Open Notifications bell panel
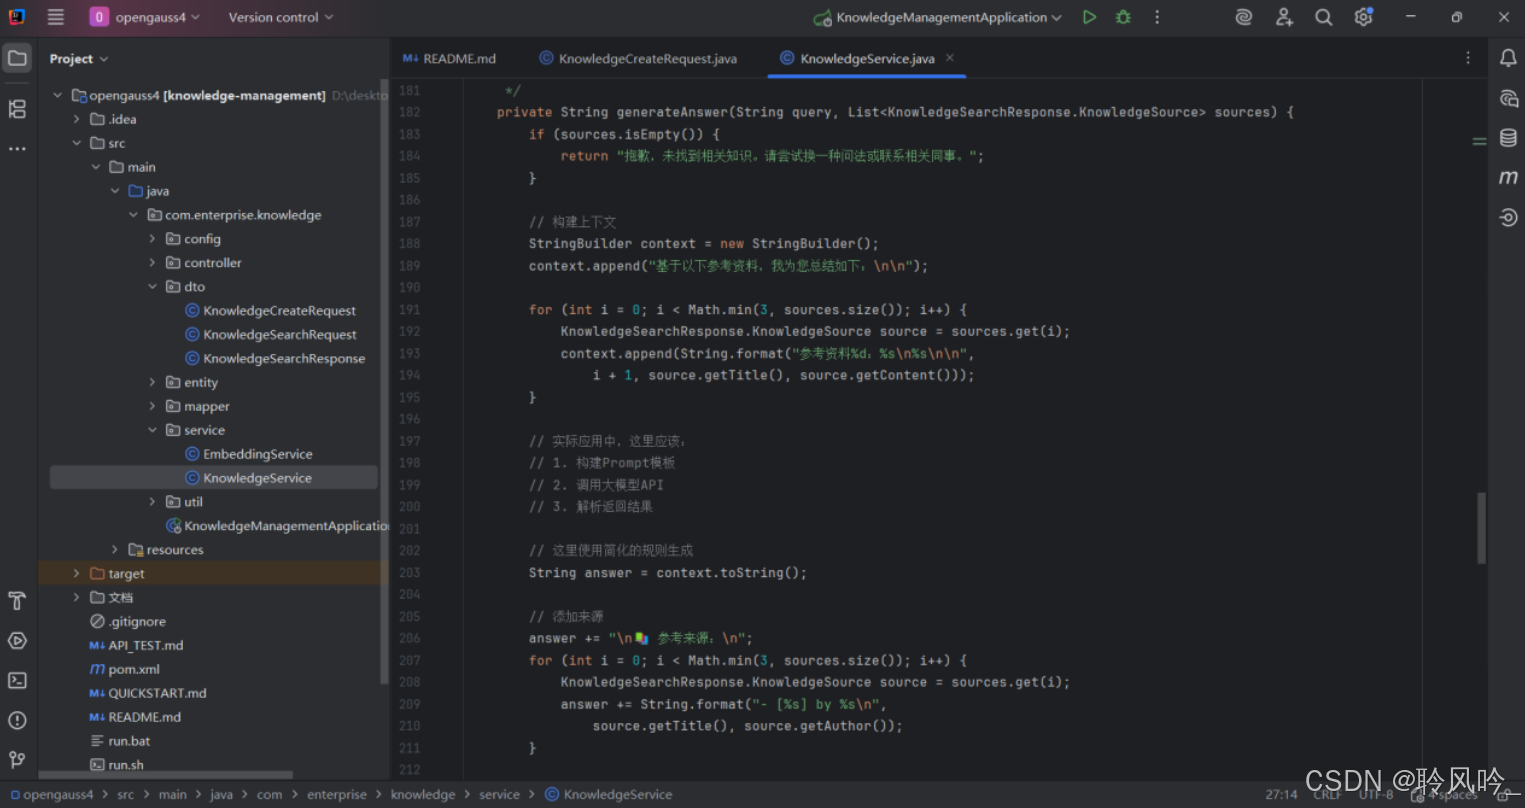 [x=1508, y=59]
